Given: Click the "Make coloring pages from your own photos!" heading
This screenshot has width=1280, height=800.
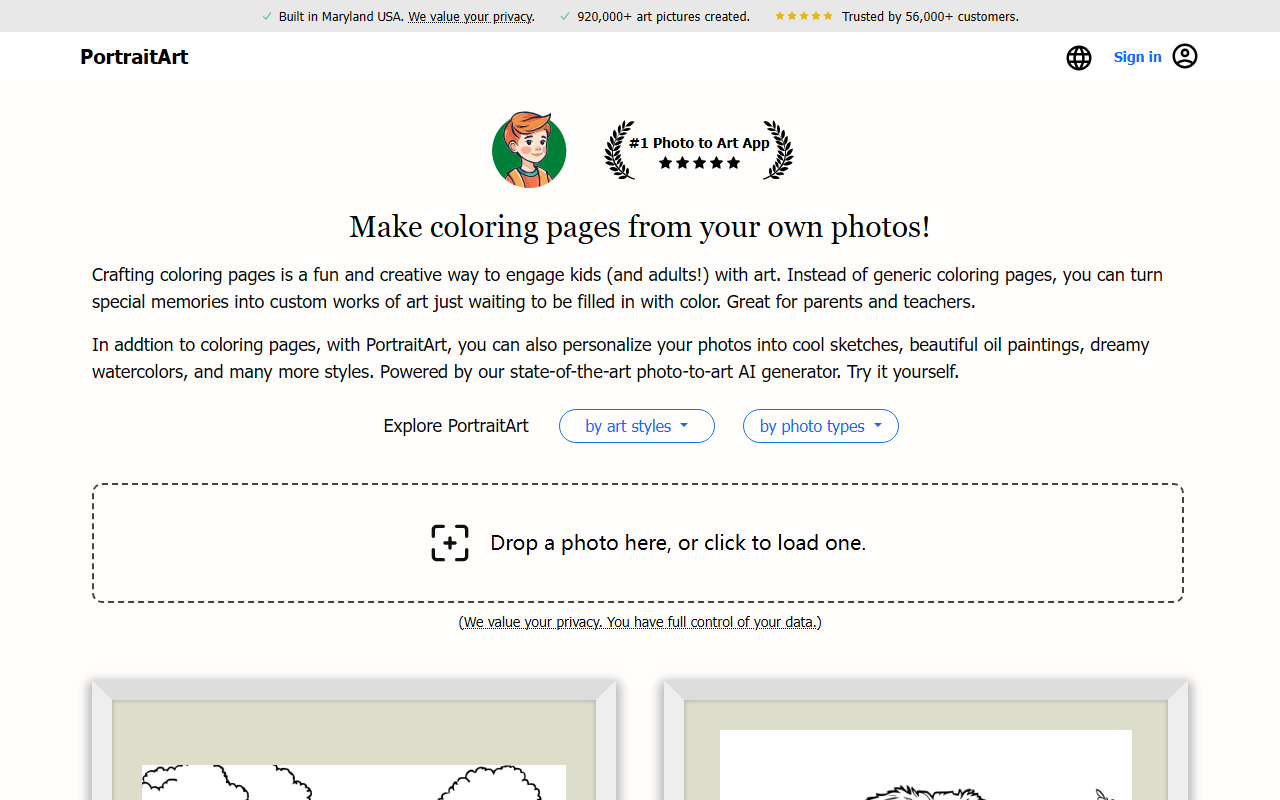Looking at the screenshot, I should click(x=640, y=227).
